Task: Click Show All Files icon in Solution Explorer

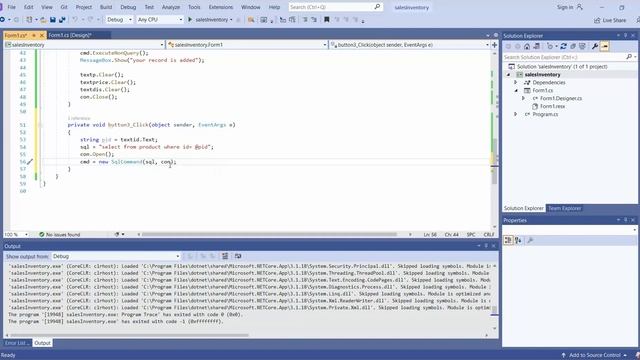Action: coord(582,47)
